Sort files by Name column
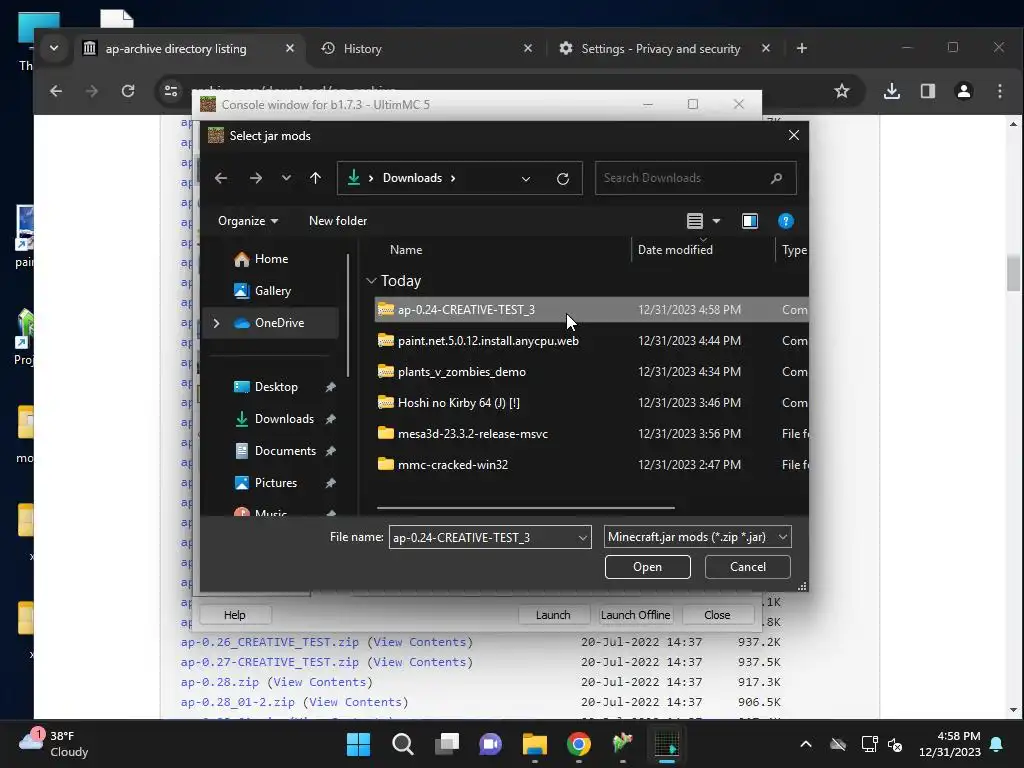 (406, 249)
